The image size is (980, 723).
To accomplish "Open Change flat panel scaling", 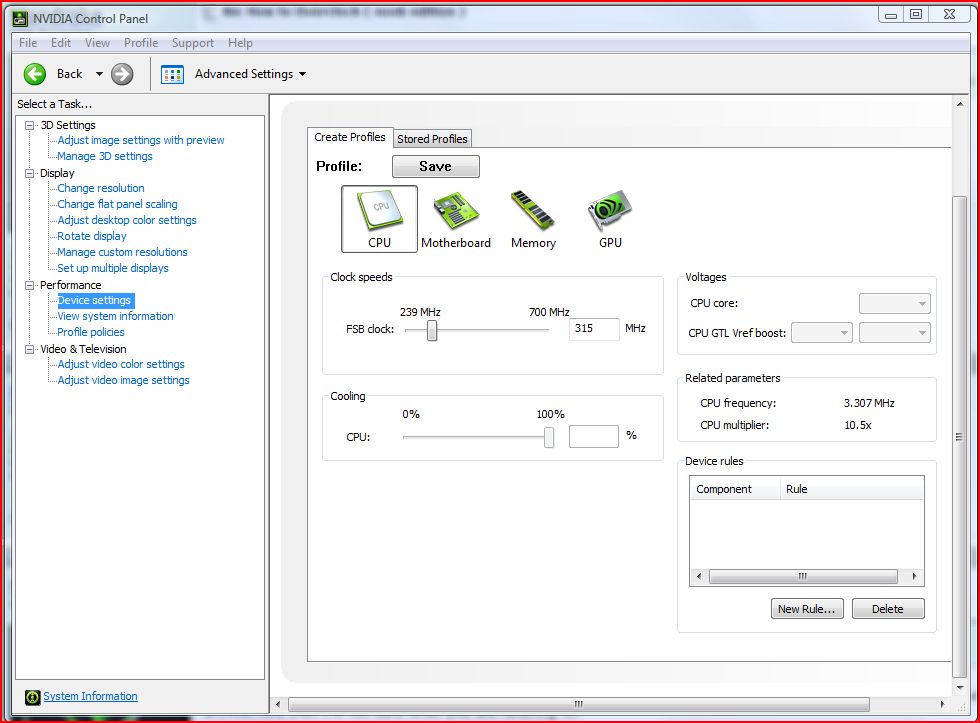I will coord(118,204).
